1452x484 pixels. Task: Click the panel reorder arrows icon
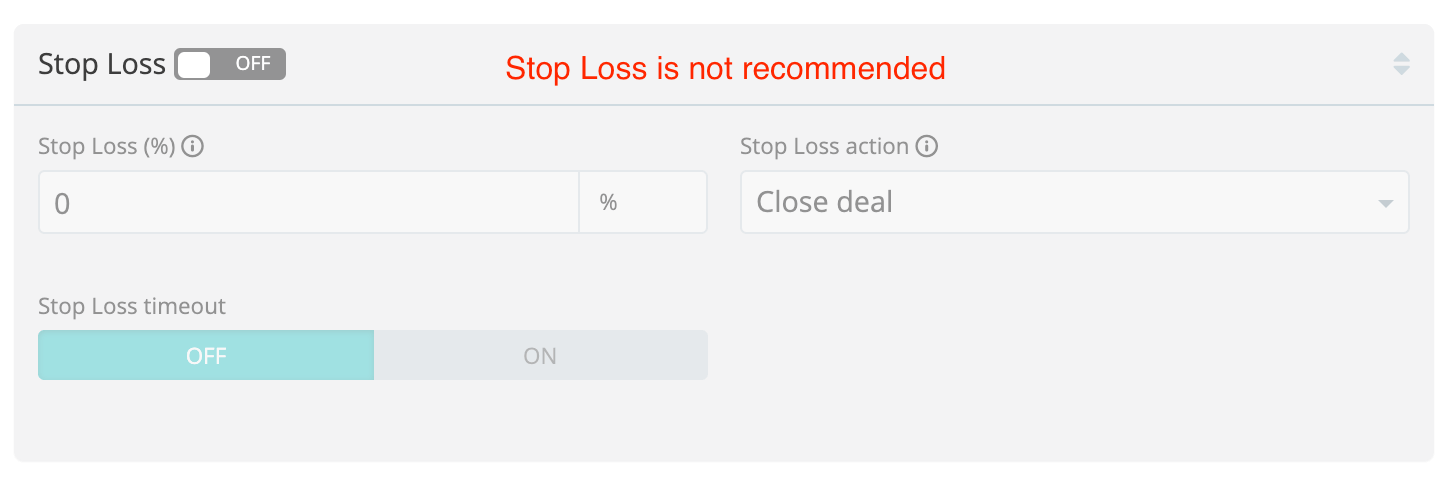tap(1401, 64)
